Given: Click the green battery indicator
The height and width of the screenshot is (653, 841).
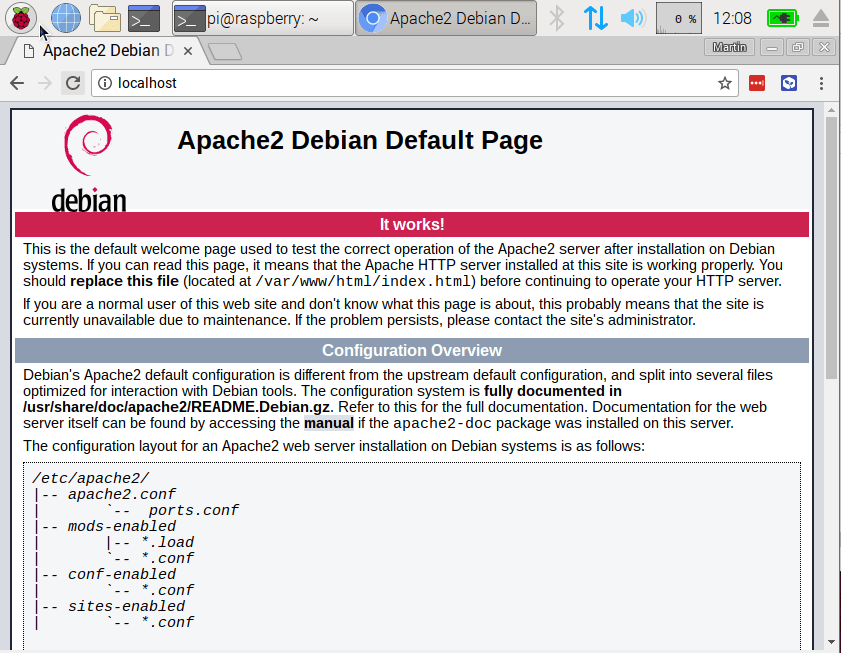Looking at the screenshot, I should pos(783,18).
